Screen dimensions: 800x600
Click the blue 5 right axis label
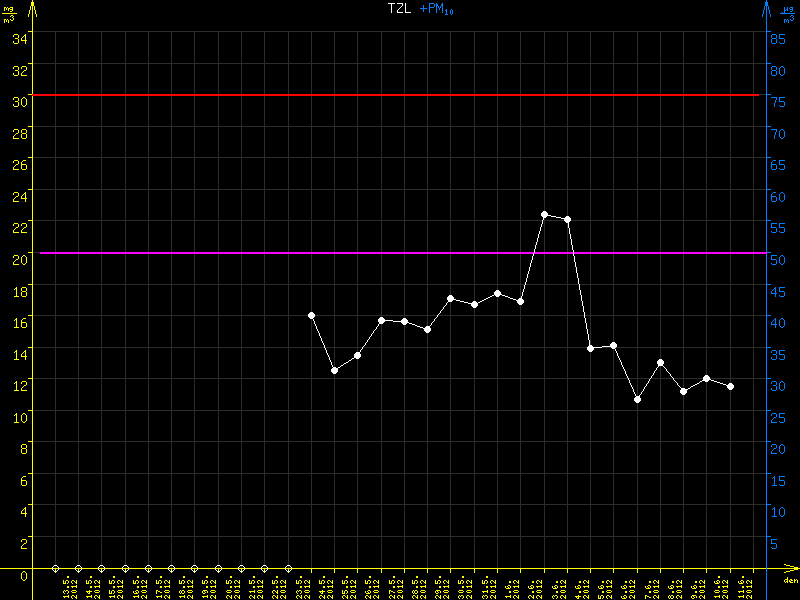coord(772,543)
